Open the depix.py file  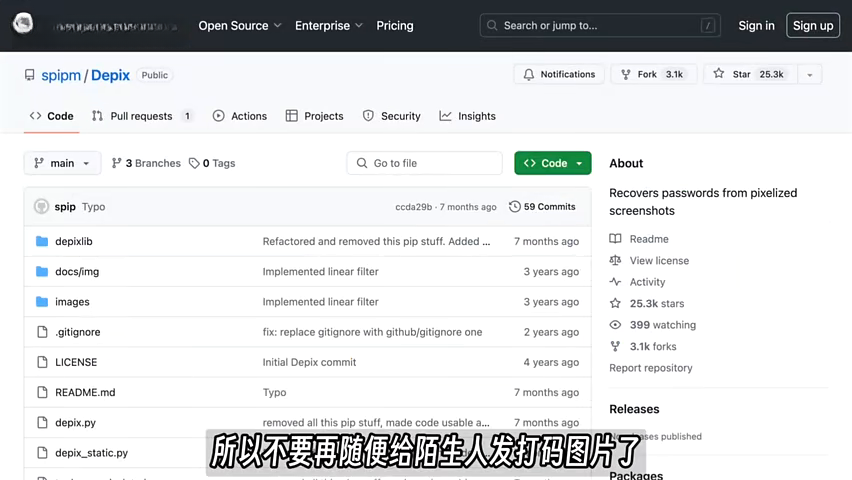pyautogui.click(x=76, y=422)
